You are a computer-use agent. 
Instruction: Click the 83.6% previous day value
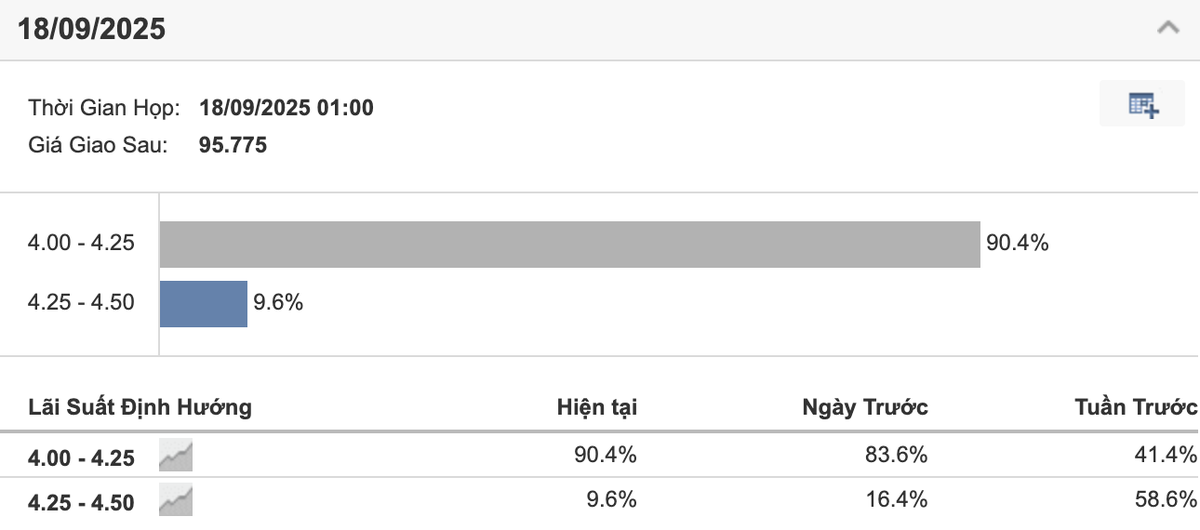(898, 456)
